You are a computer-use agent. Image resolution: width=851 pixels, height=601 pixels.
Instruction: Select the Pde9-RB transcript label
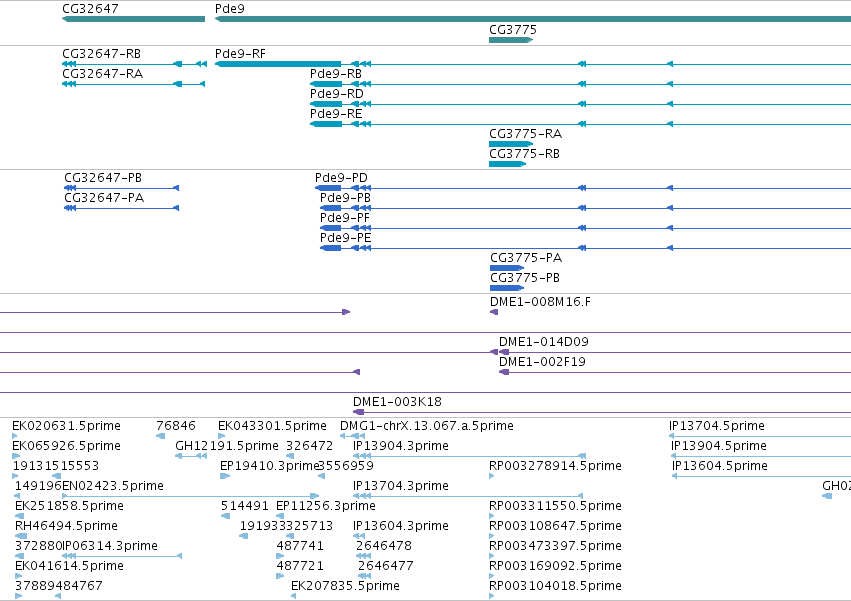336,74
